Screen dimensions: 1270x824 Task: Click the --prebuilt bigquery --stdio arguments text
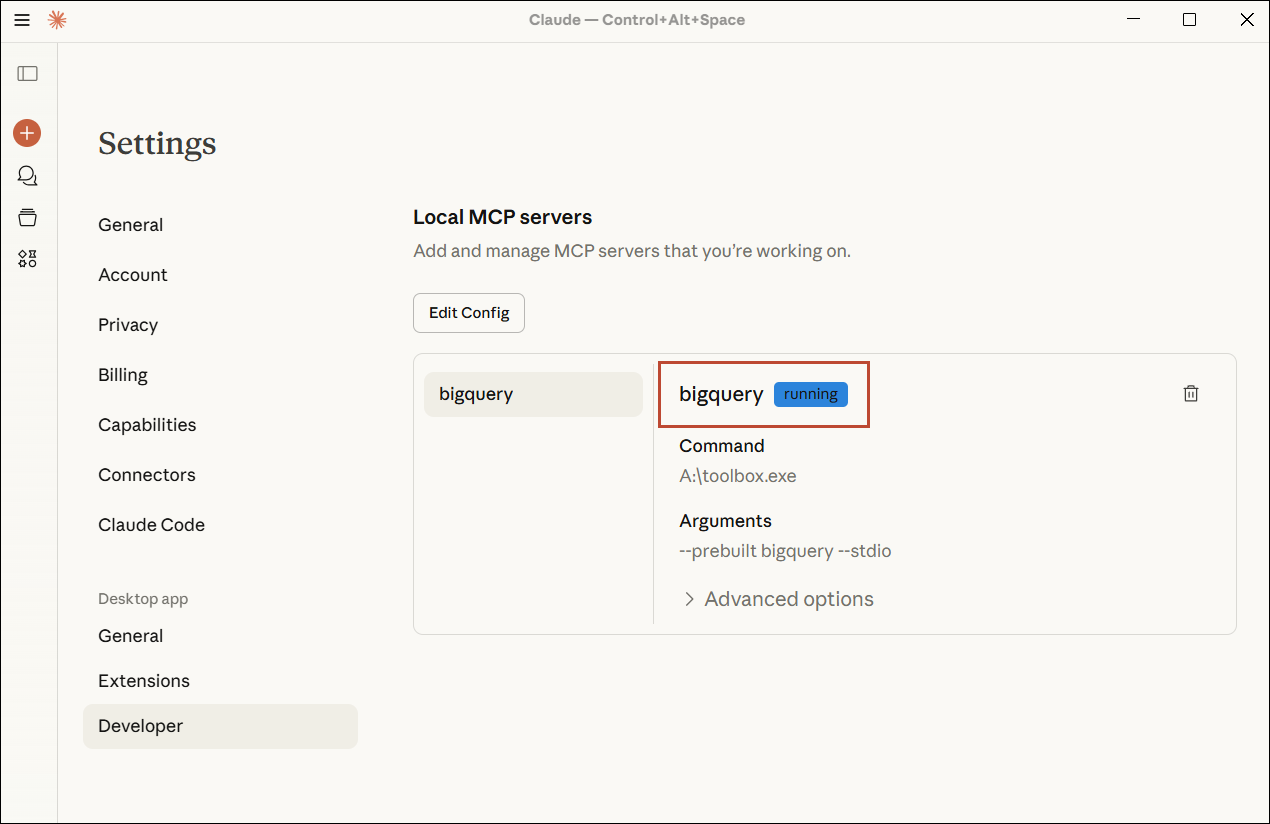coord(785,551)
